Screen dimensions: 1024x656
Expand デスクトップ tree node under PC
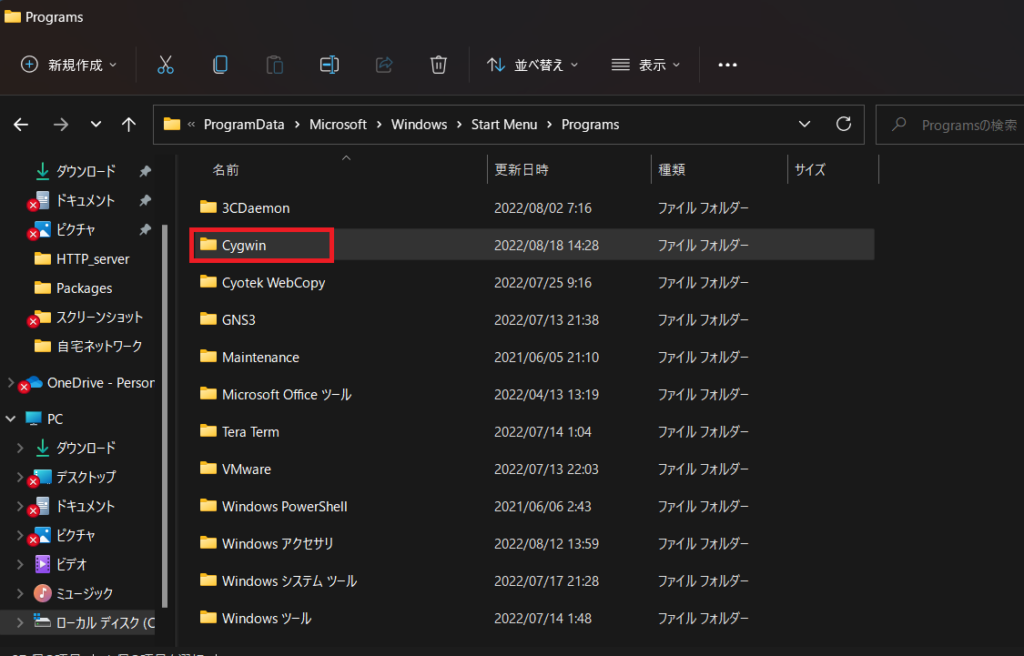click(x=20, y=477)
